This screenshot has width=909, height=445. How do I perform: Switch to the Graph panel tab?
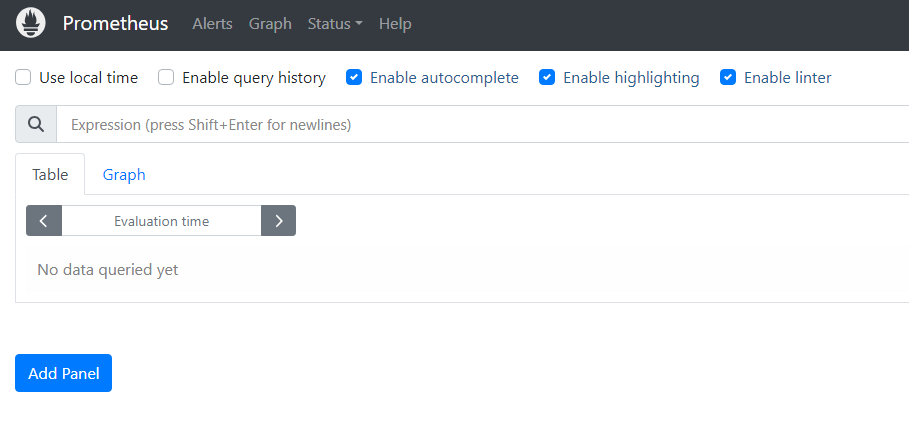coord(124,174)
